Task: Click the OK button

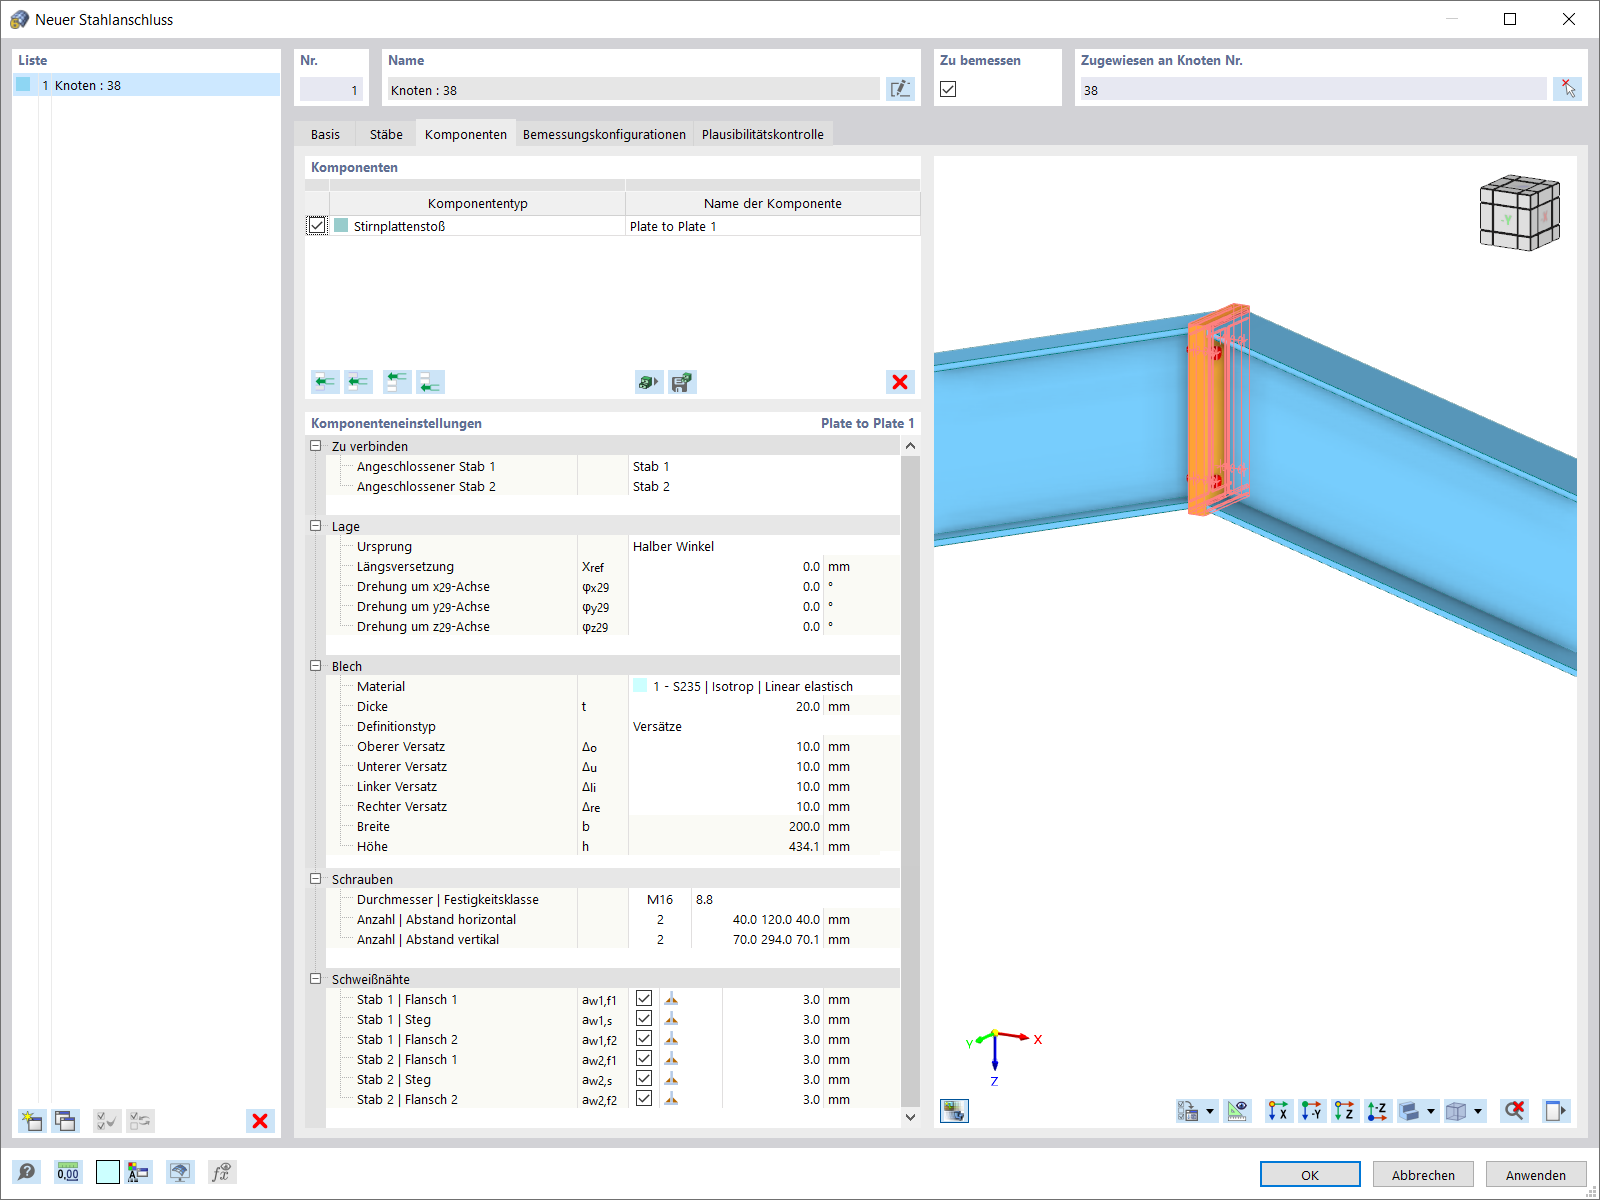Action: point(1310,1174)
